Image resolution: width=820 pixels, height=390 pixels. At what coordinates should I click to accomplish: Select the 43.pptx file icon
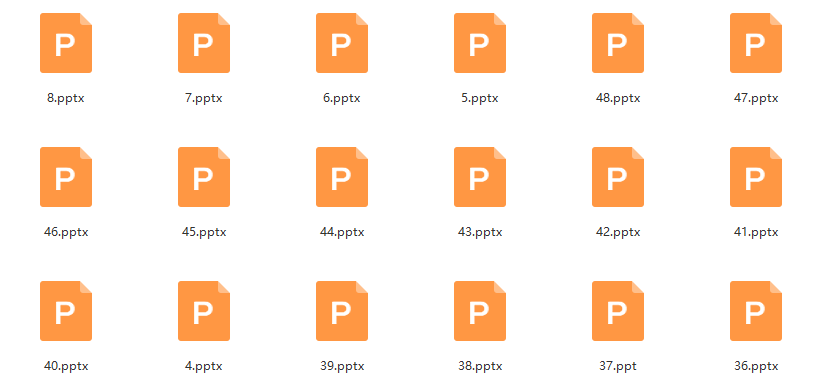tap(480, 177)
